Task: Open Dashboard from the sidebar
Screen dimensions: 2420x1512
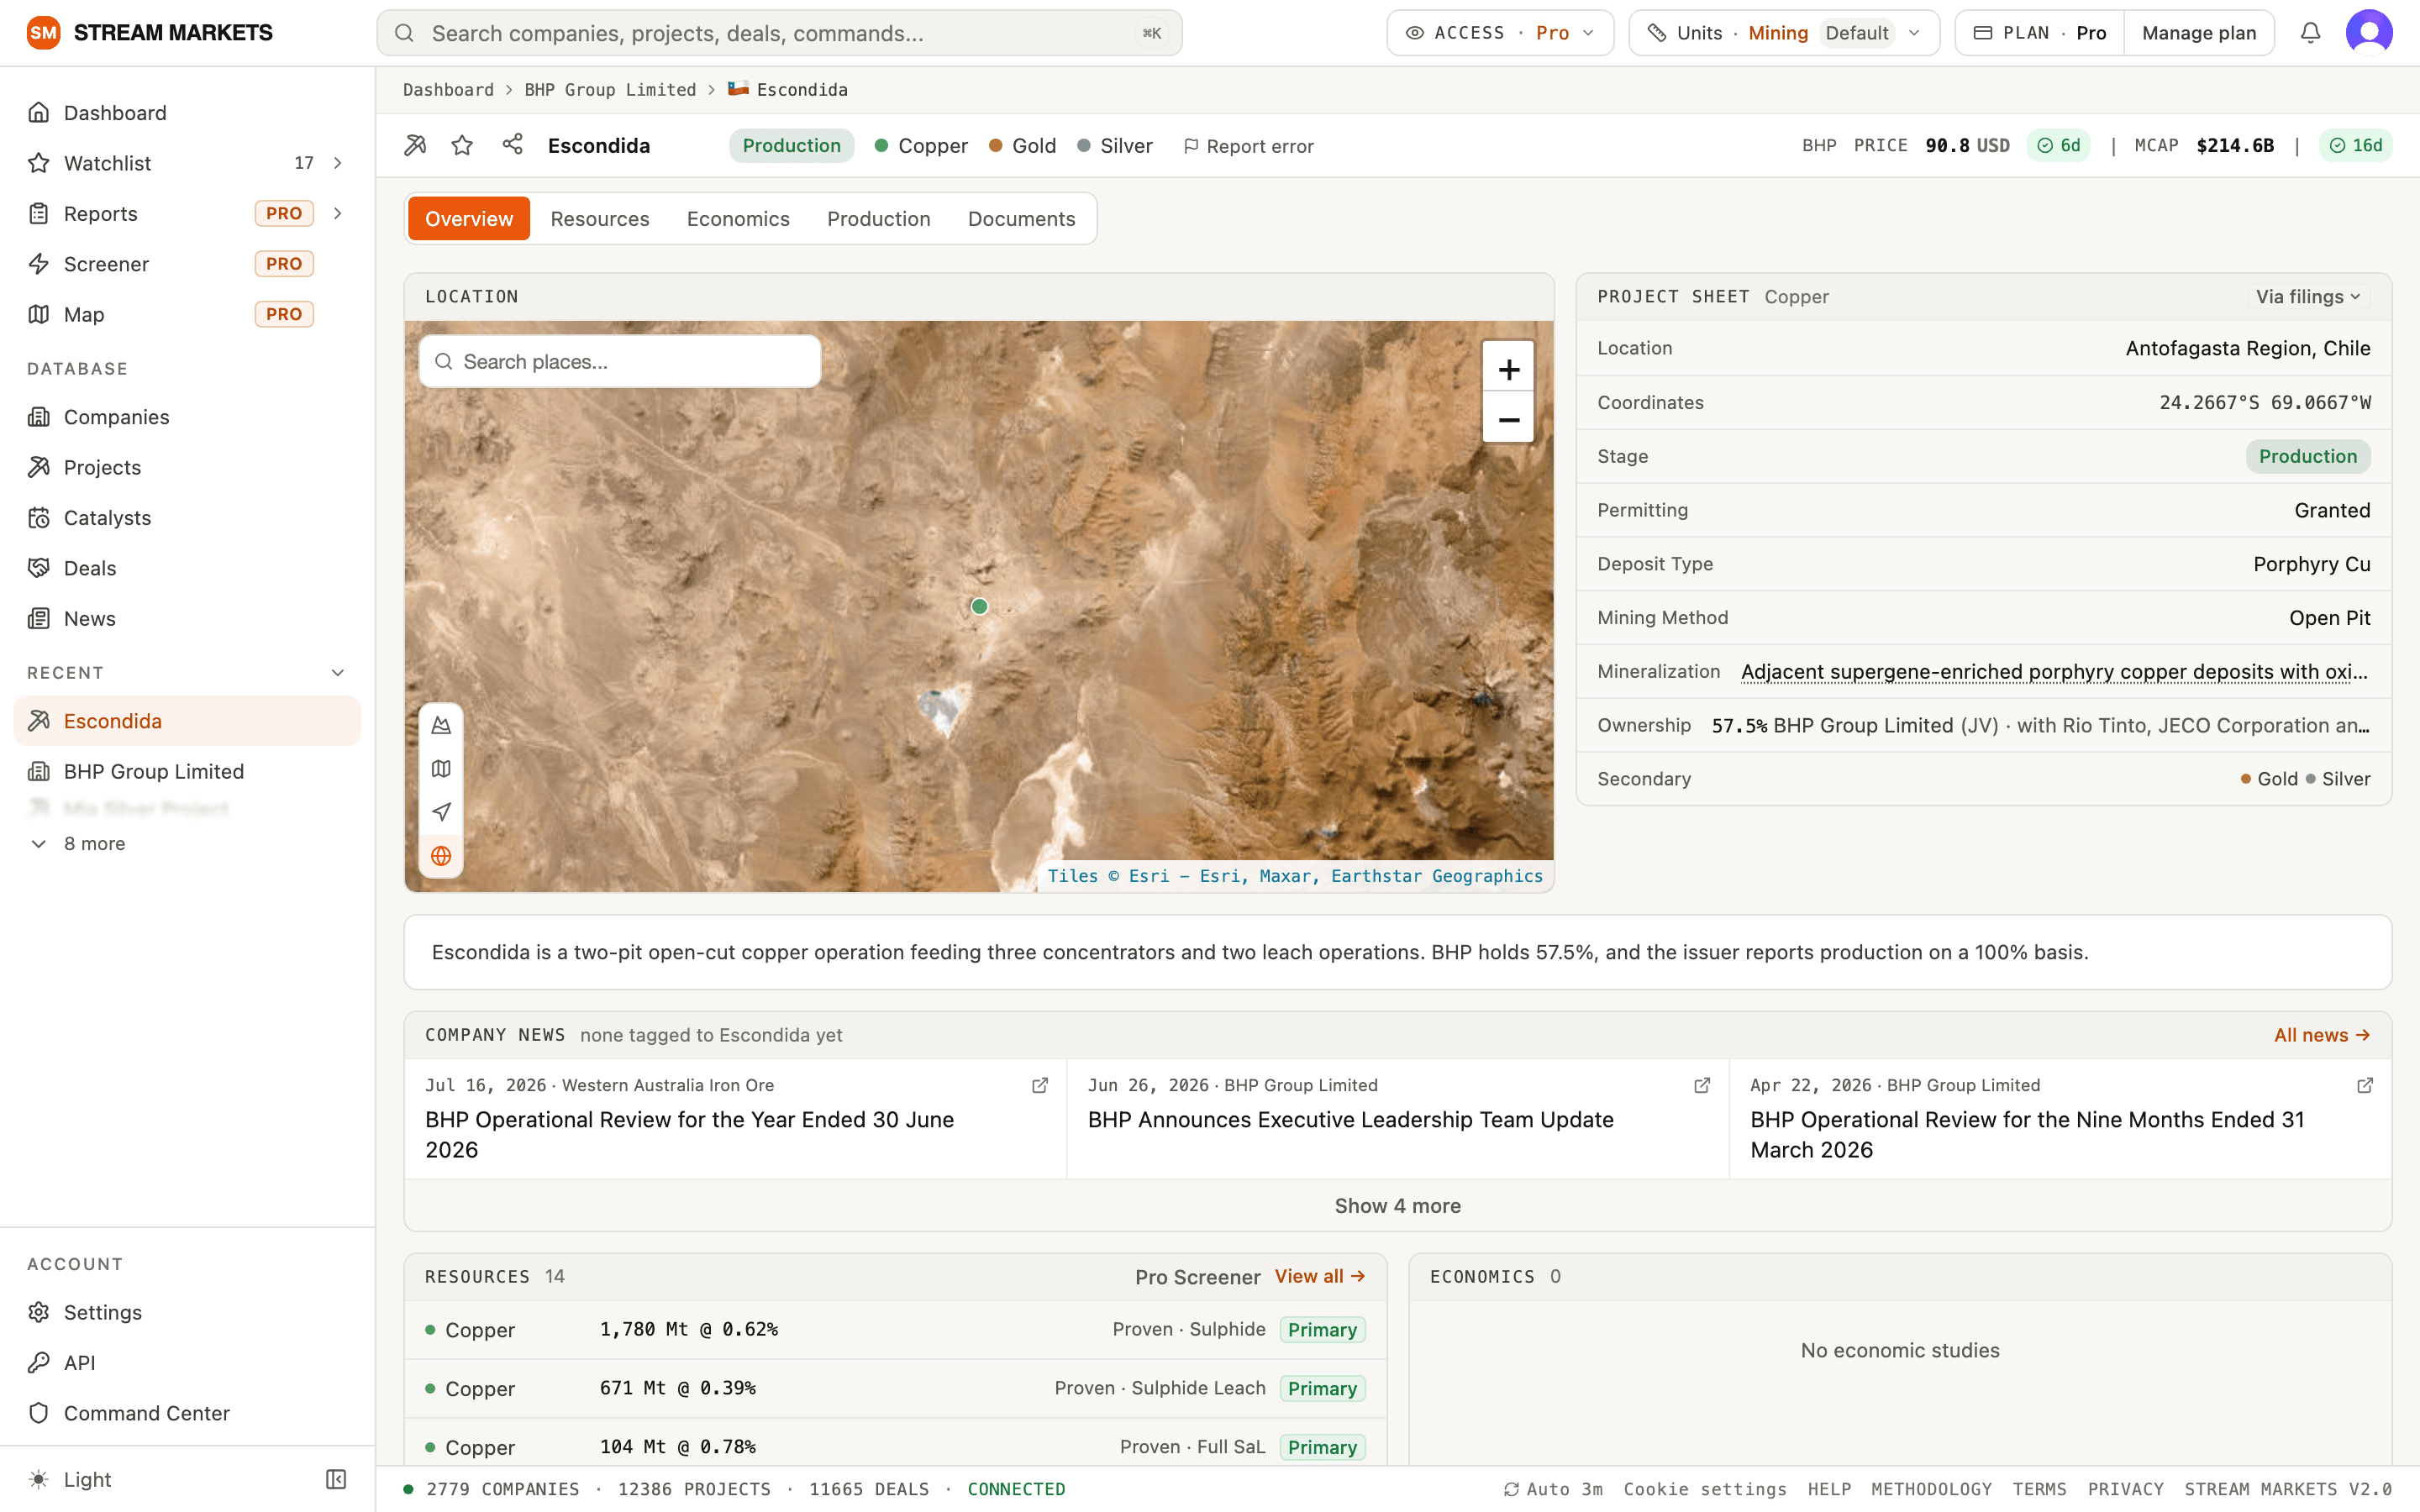Action: point(187,113)
